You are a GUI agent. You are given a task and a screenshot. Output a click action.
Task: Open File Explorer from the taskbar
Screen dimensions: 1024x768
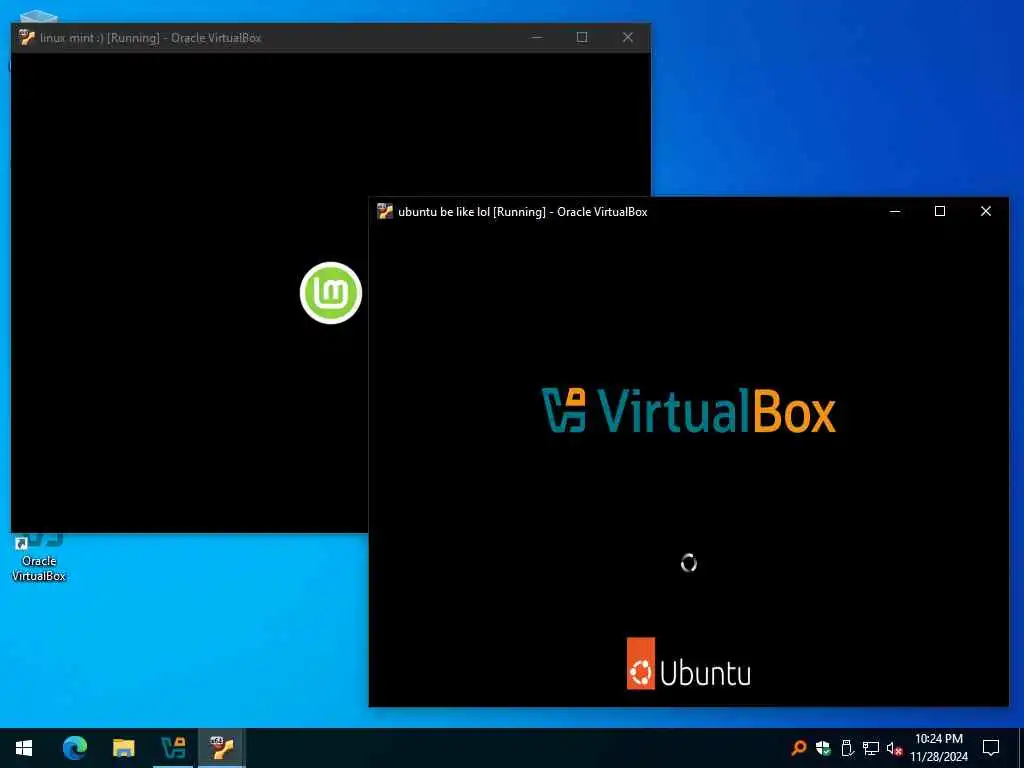[123, 748]
